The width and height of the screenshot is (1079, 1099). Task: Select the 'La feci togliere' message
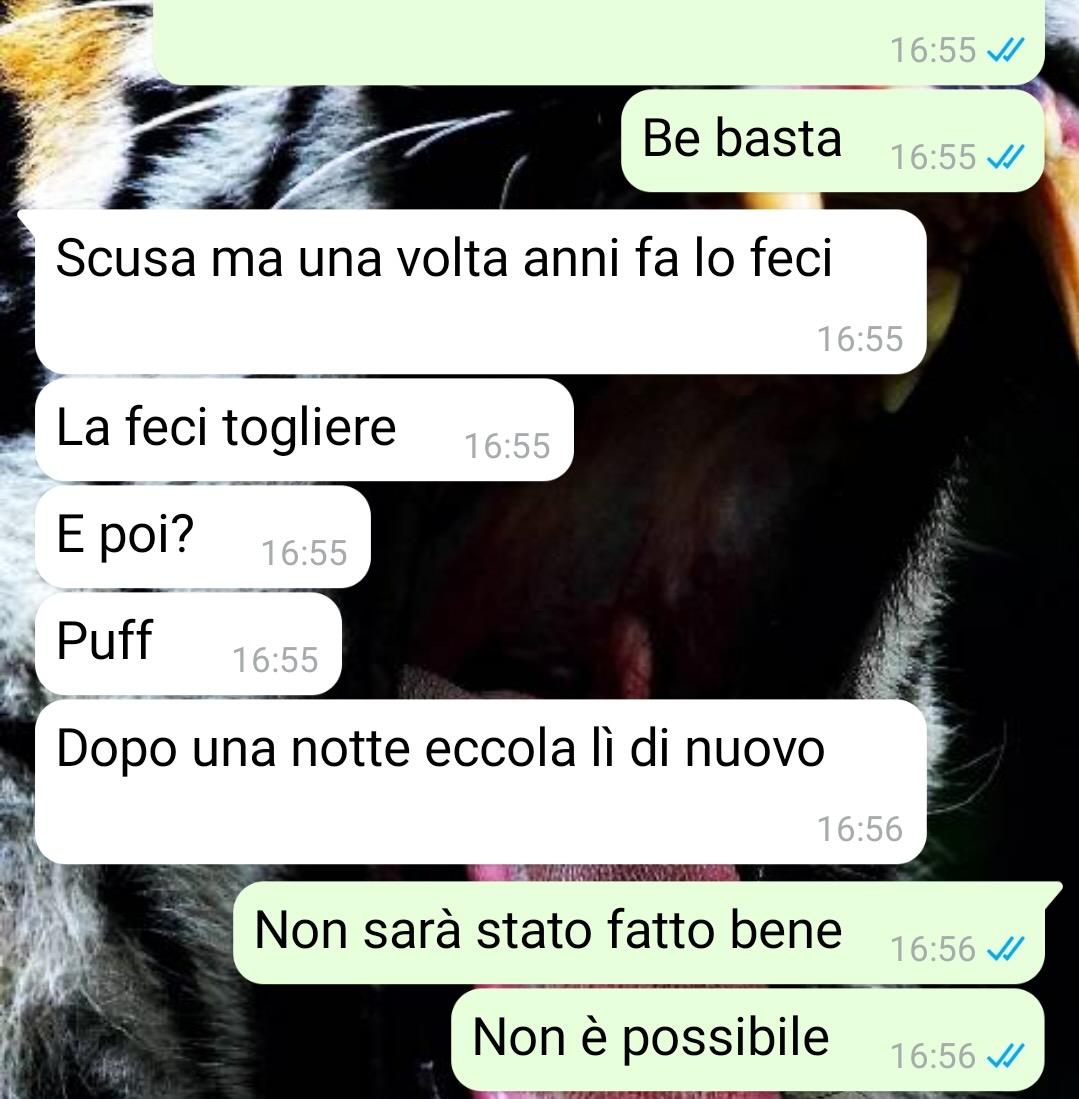[304, 430]
